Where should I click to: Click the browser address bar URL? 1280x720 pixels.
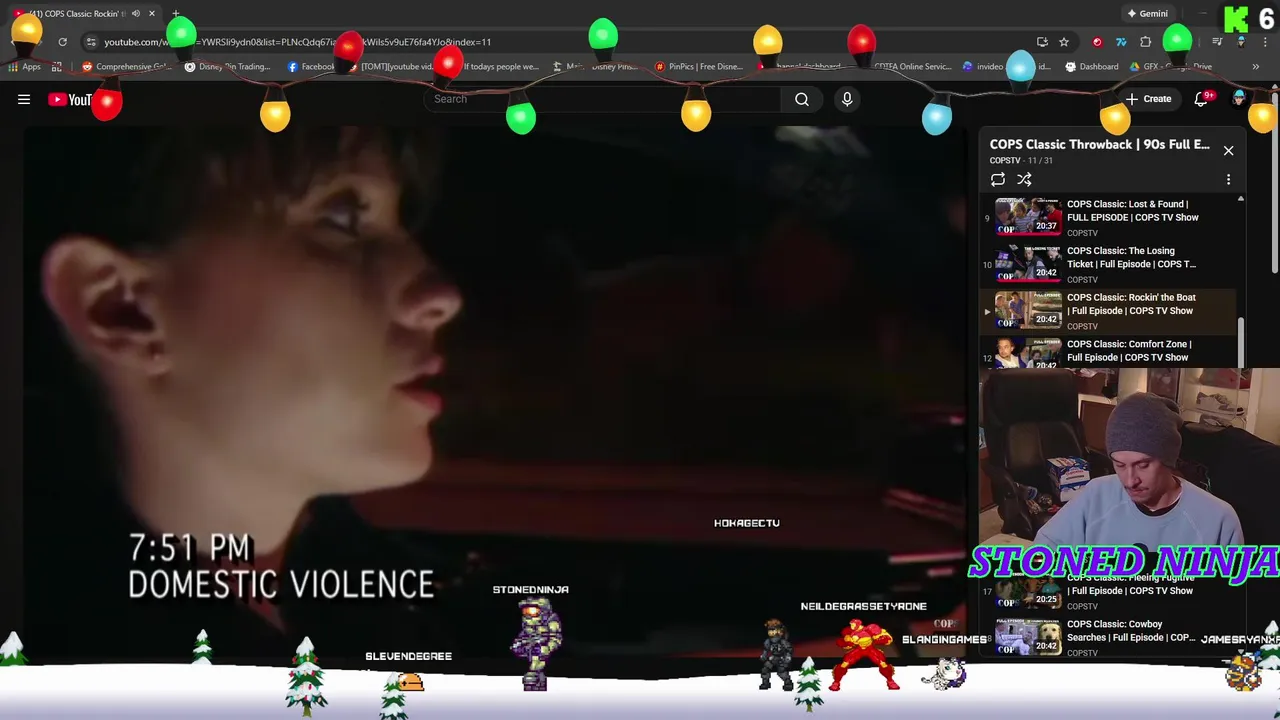[297, 42]
